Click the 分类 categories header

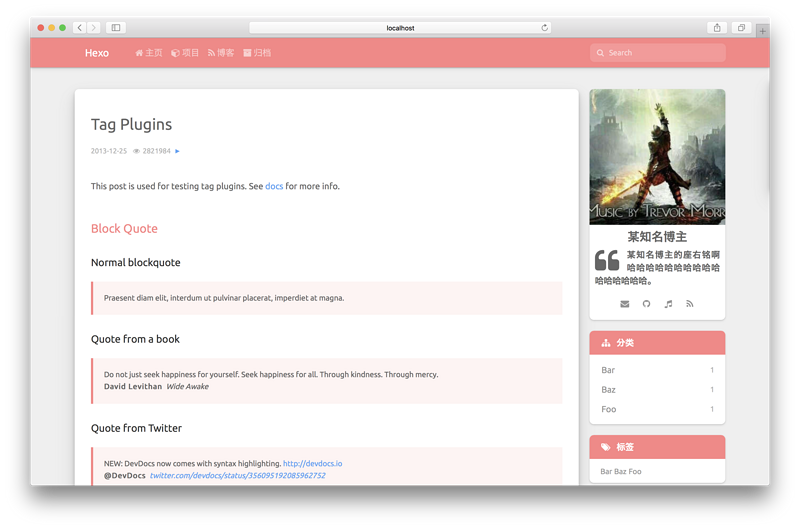(657, 343)
